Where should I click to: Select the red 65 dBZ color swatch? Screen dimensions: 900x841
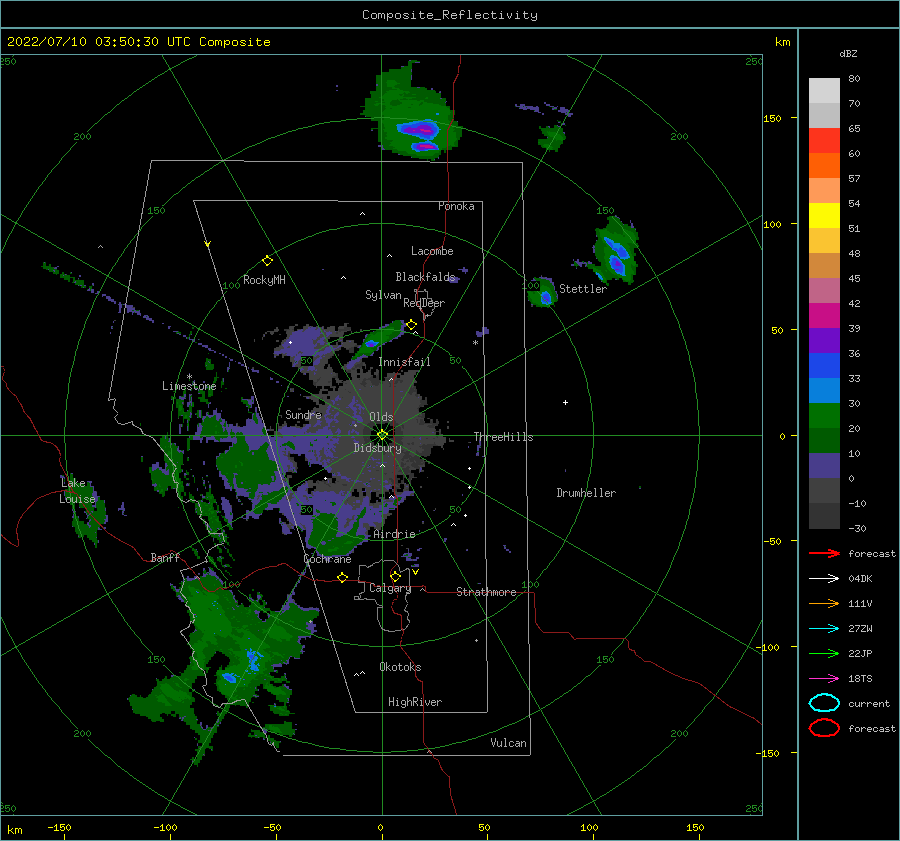pyautogui.click(x=824, y=140)
